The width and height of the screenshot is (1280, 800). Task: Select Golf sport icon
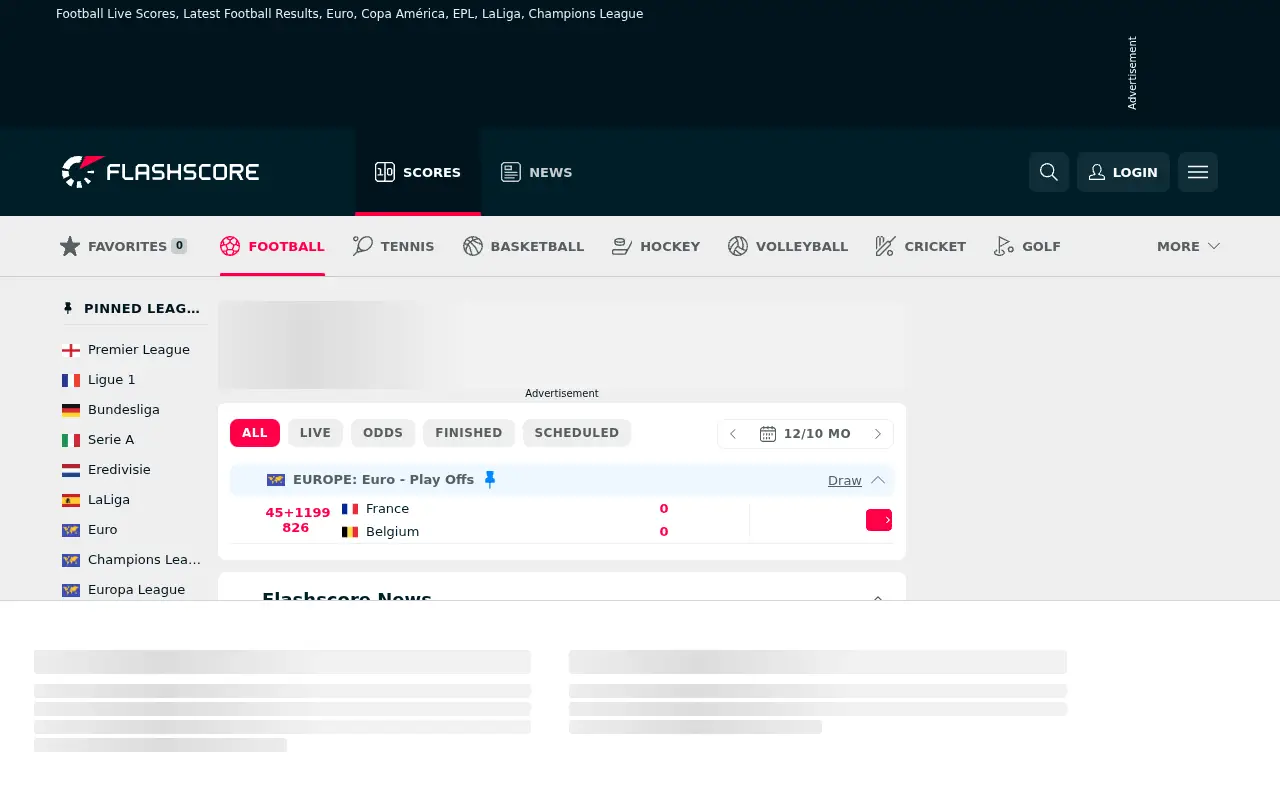(x=1027, y=246)
